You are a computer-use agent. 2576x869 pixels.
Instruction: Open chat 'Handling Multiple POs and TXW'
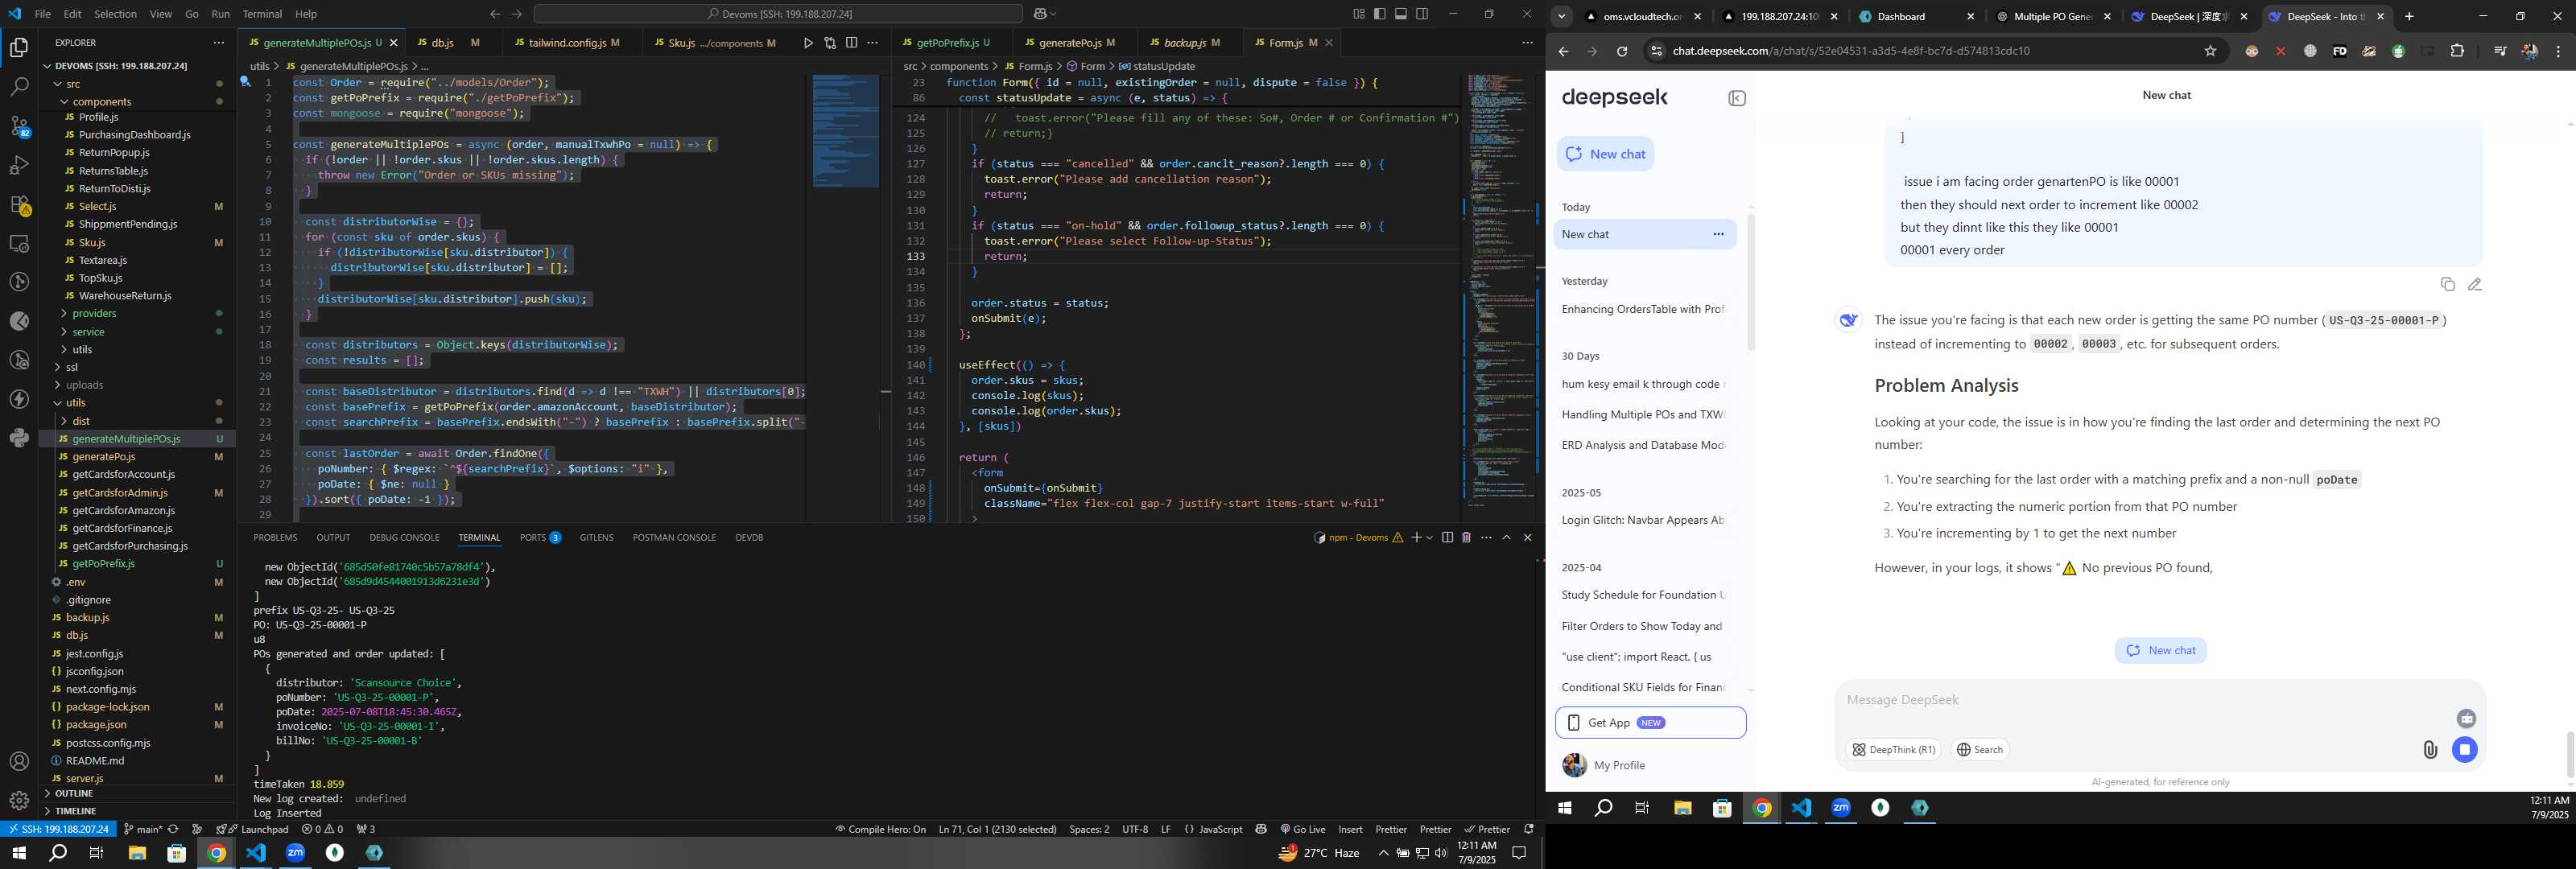click(x=1643, y=415)
